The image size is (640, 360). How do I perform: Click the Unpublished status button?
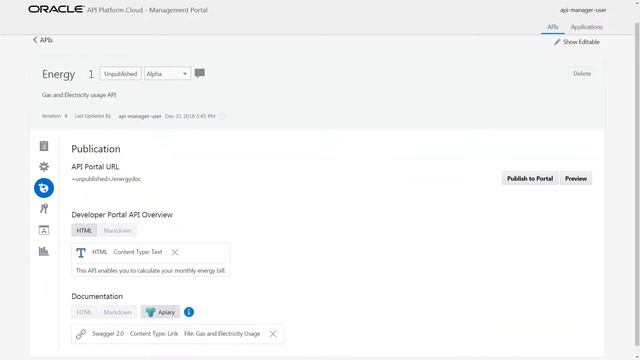pyautogui.click(x=120, y=73)
